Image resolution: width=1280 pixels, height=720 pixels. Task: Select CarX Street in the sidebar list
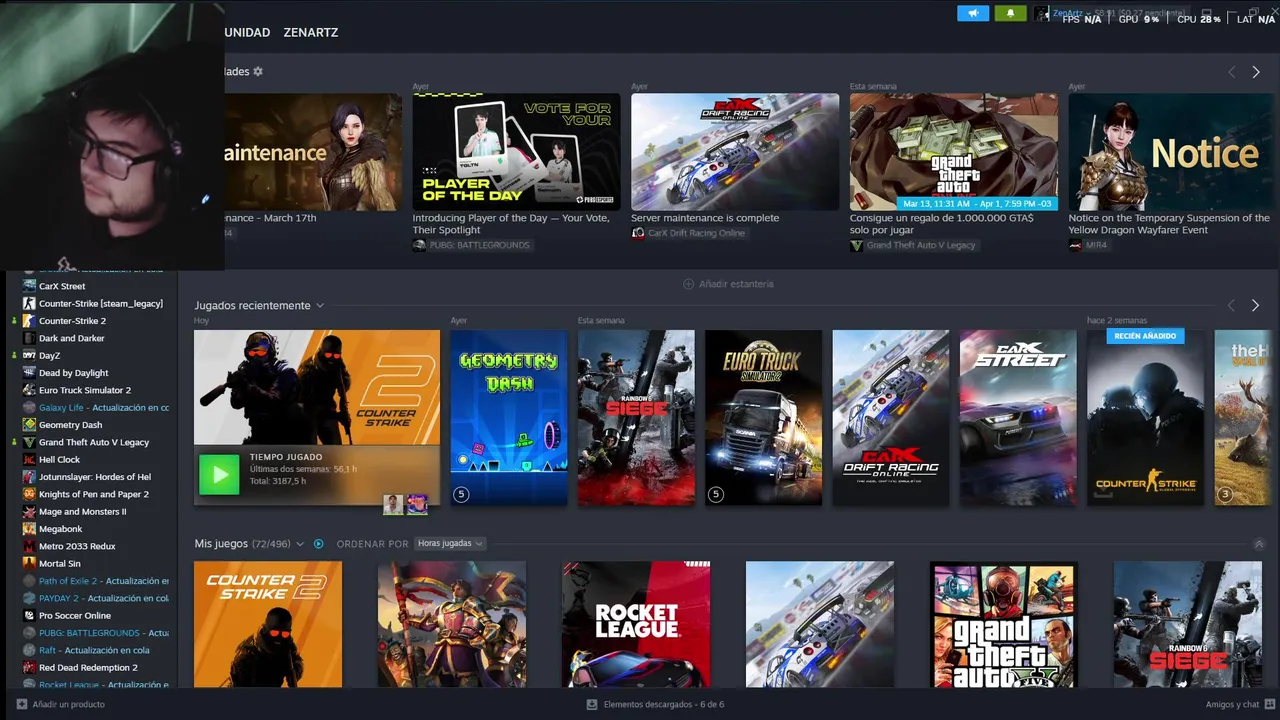click(x=62, y=286)
